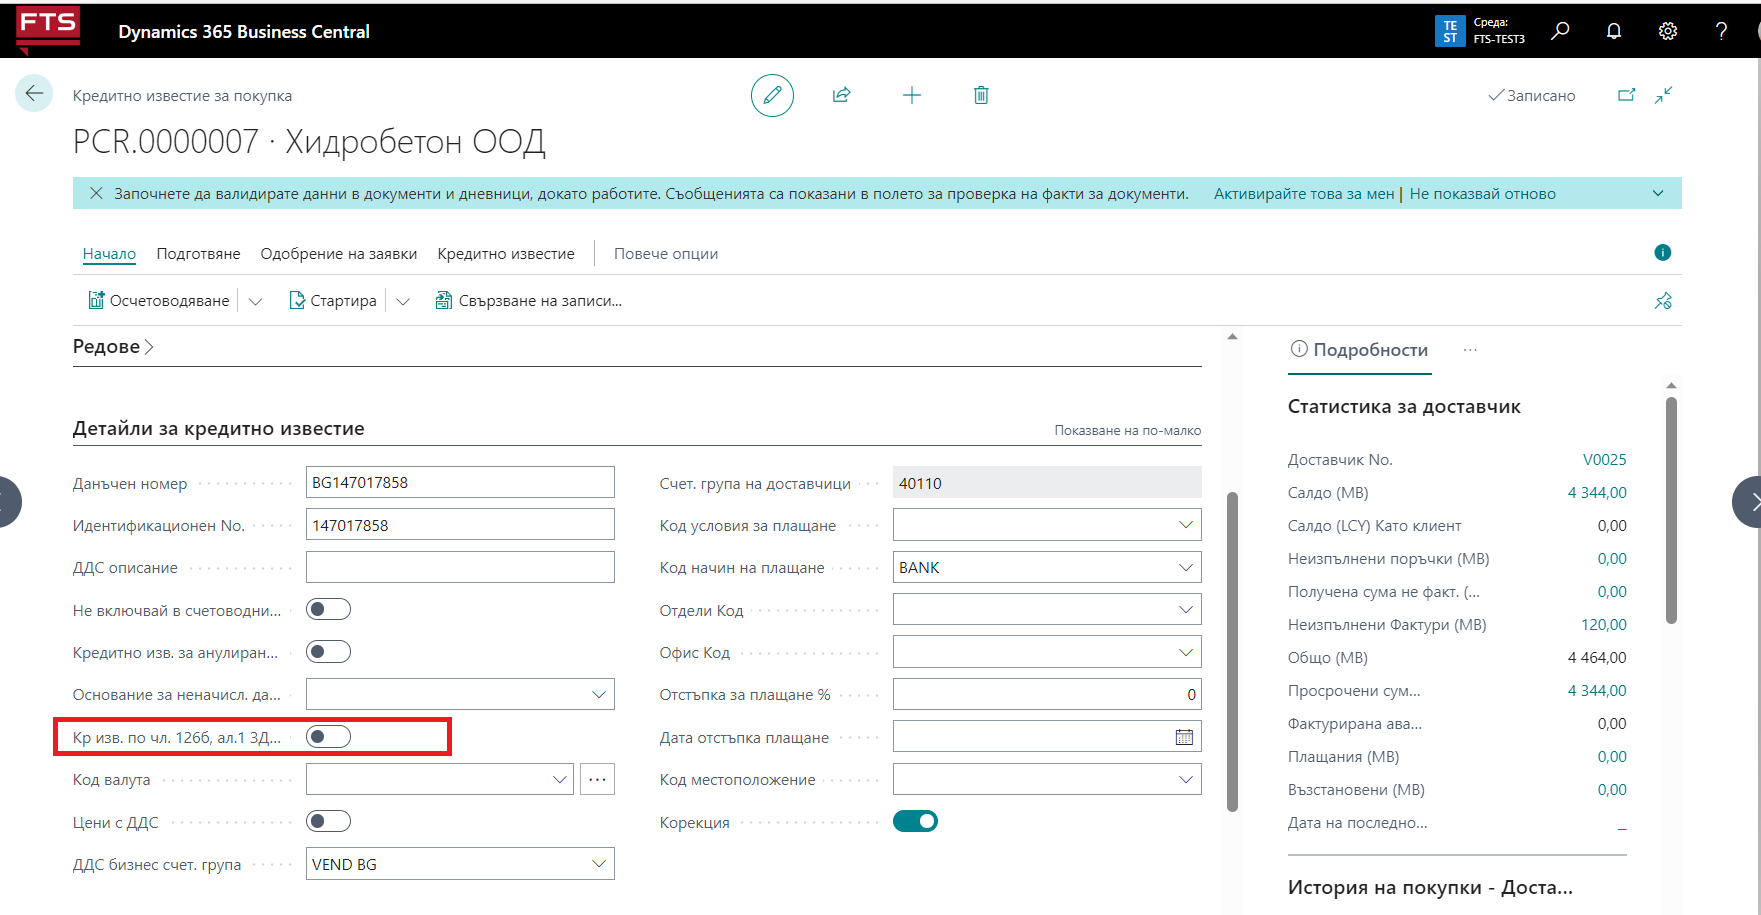This screenshot has width=1761, height=915.
Task: Go to the next record with right arrow
Action: tap(1748, 502)
